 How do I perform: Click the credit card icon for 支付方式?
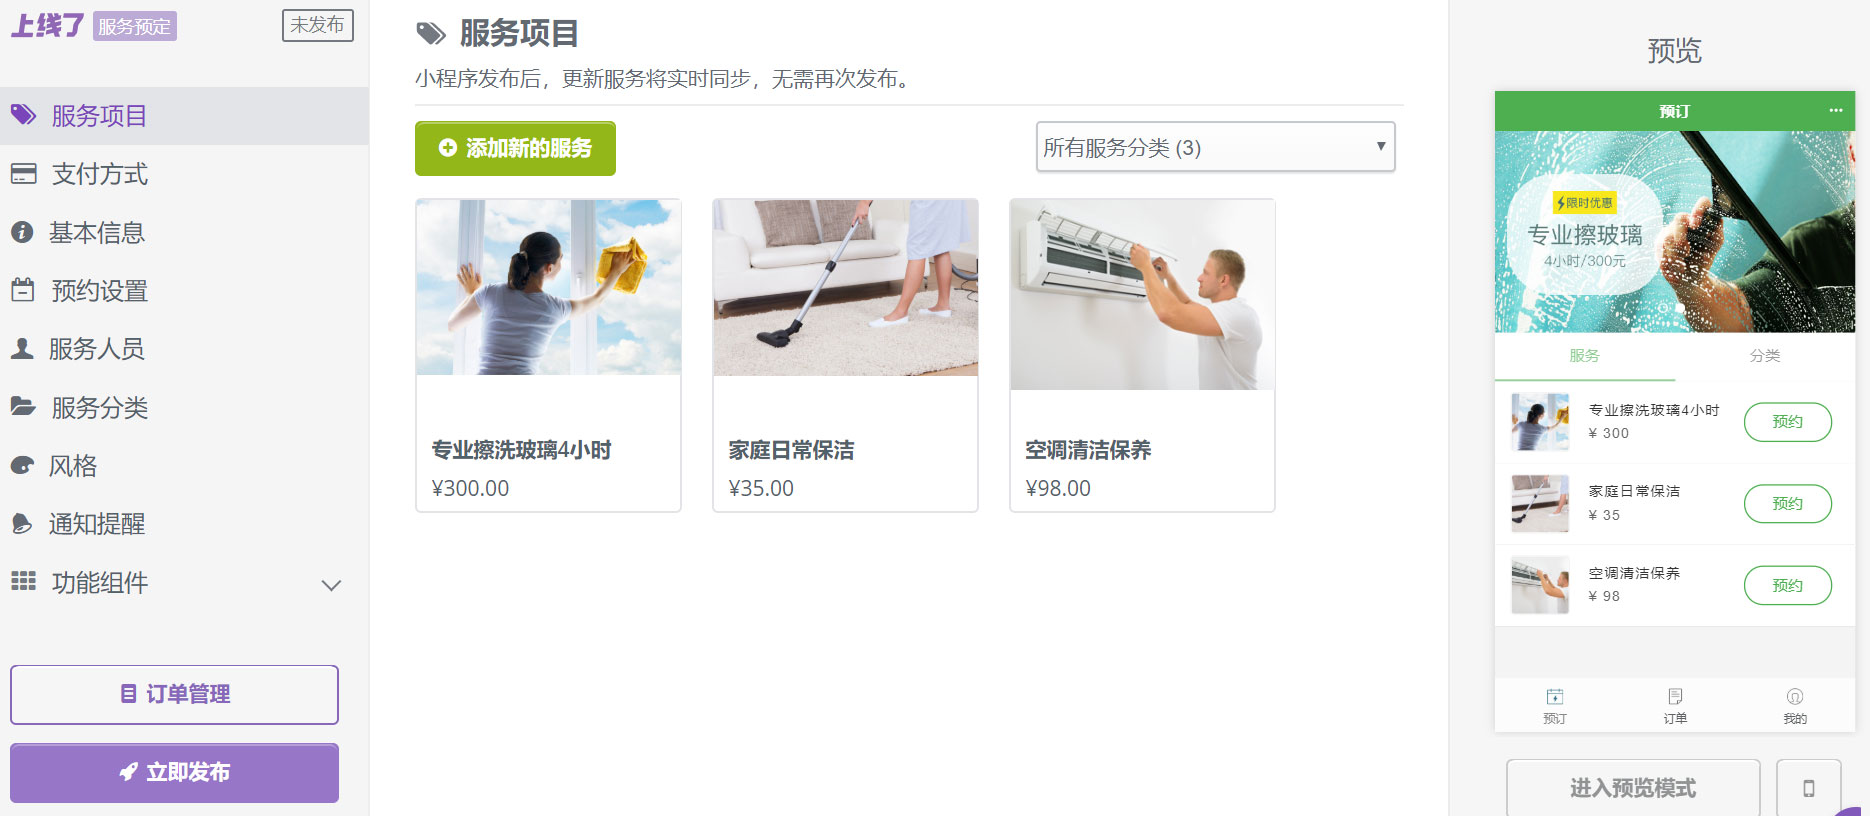click(24, 174)
